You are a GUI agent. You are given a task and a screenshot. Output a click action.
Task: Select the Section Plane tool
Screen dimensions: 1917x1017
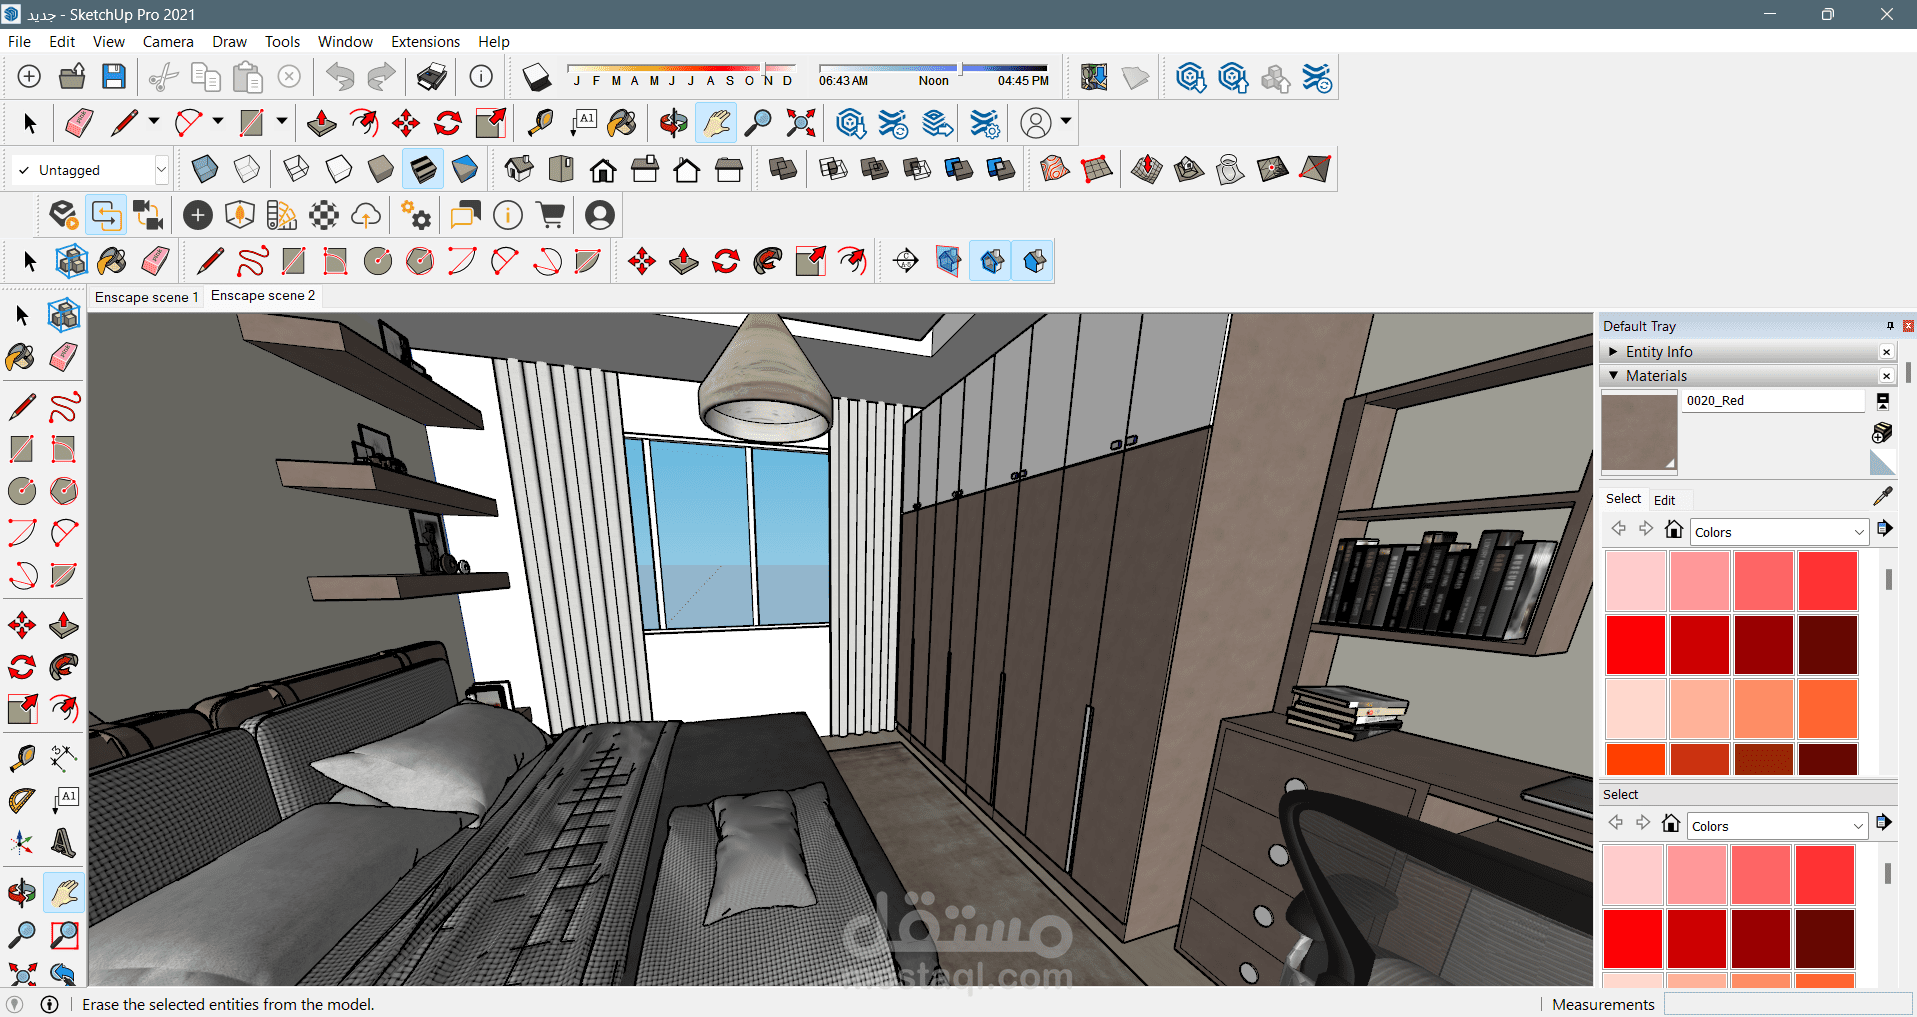tap(906, 262)
